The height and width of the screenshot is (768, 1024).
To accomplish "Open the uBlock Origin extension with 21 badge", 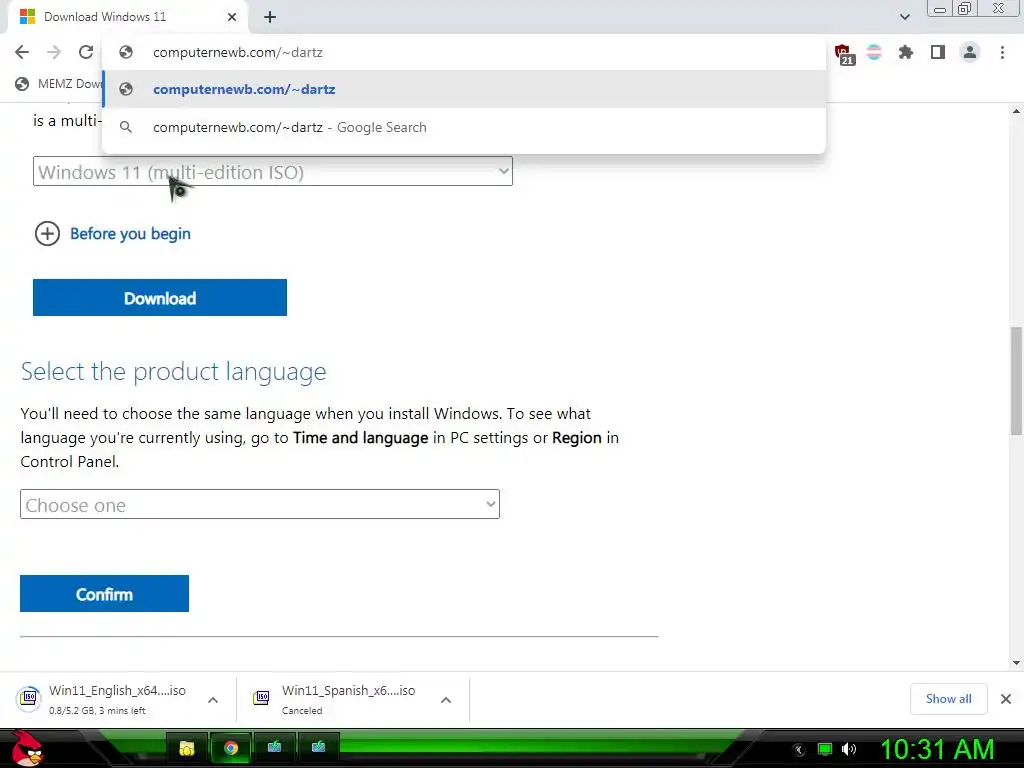I will (x=843, y=54).
